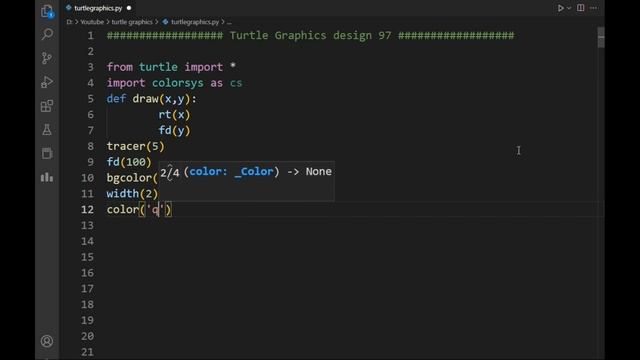Image resolution: width=640 pixels, height=360 pixels.
Task: Close the unsaved turtlegraphics.py tab dot
Action: (129, 8)
